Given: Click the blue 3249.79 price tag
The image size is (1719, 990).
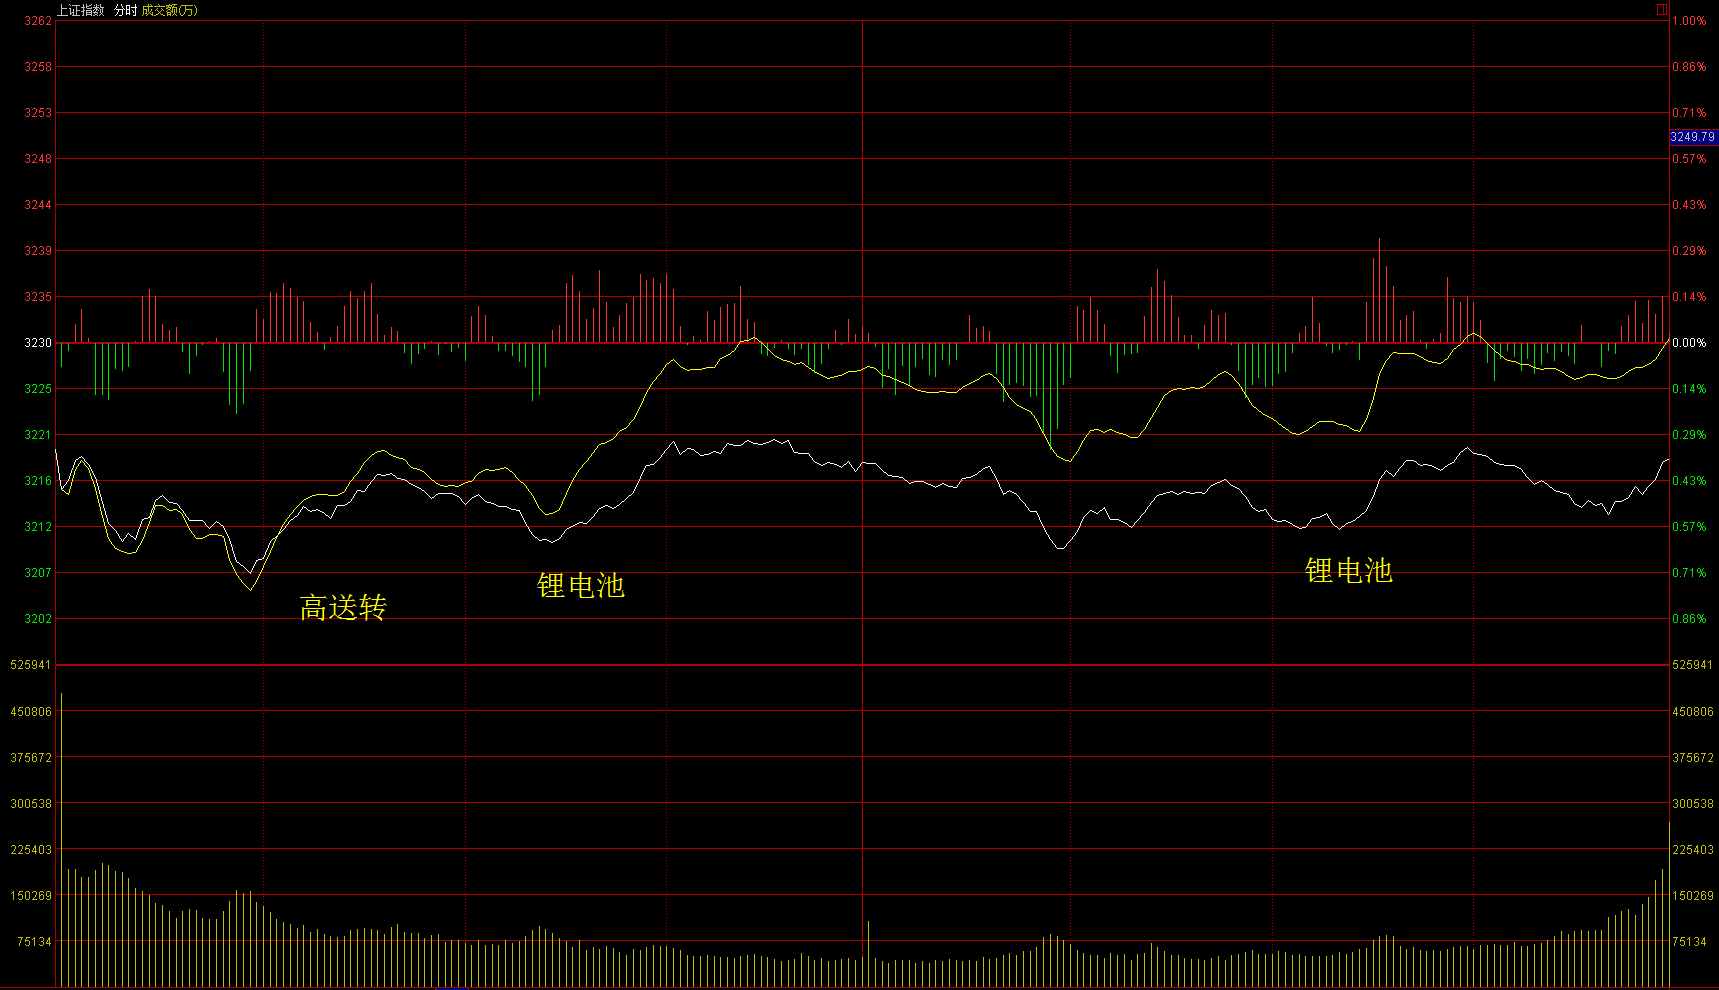Looking at the screenshot, I should click(x=1692, y=137).
